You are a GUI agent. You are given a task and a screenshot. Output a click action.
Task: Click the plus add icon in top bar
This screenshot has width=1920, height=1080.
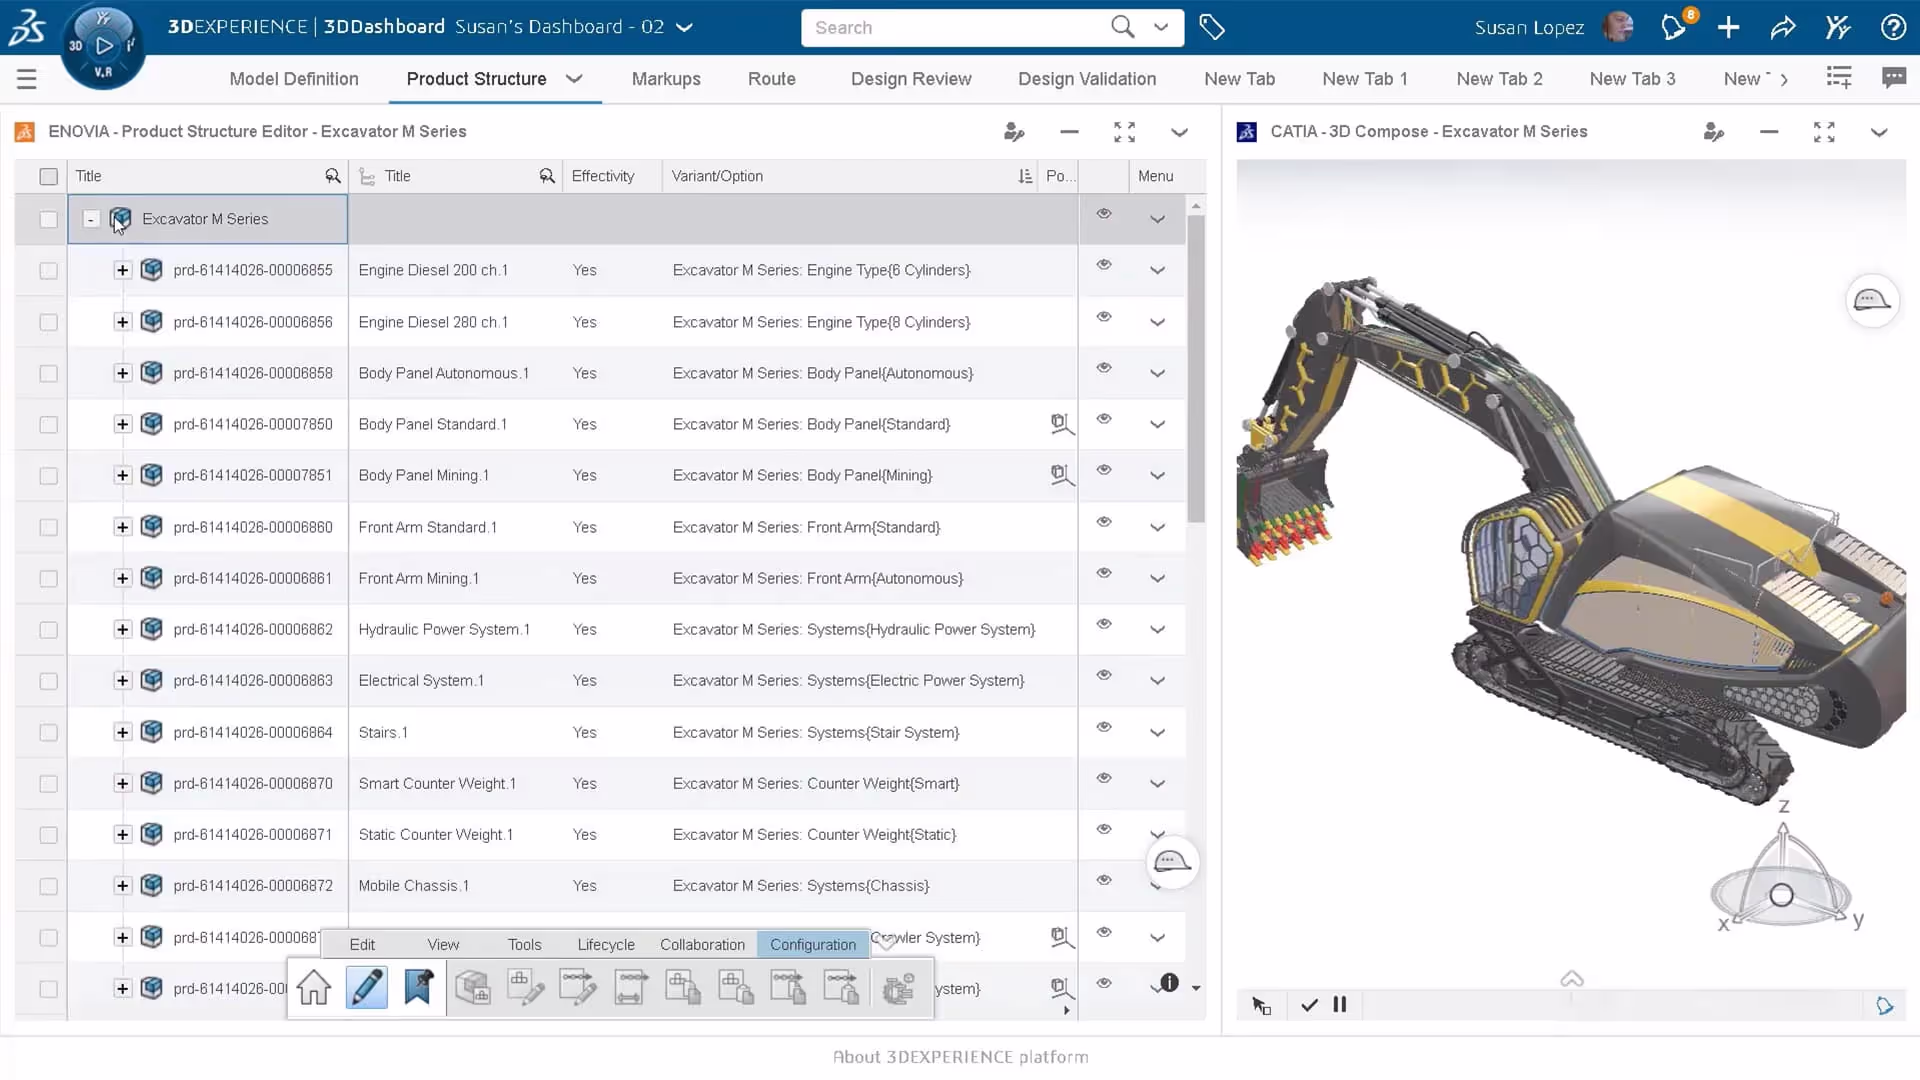(1728, 28)
